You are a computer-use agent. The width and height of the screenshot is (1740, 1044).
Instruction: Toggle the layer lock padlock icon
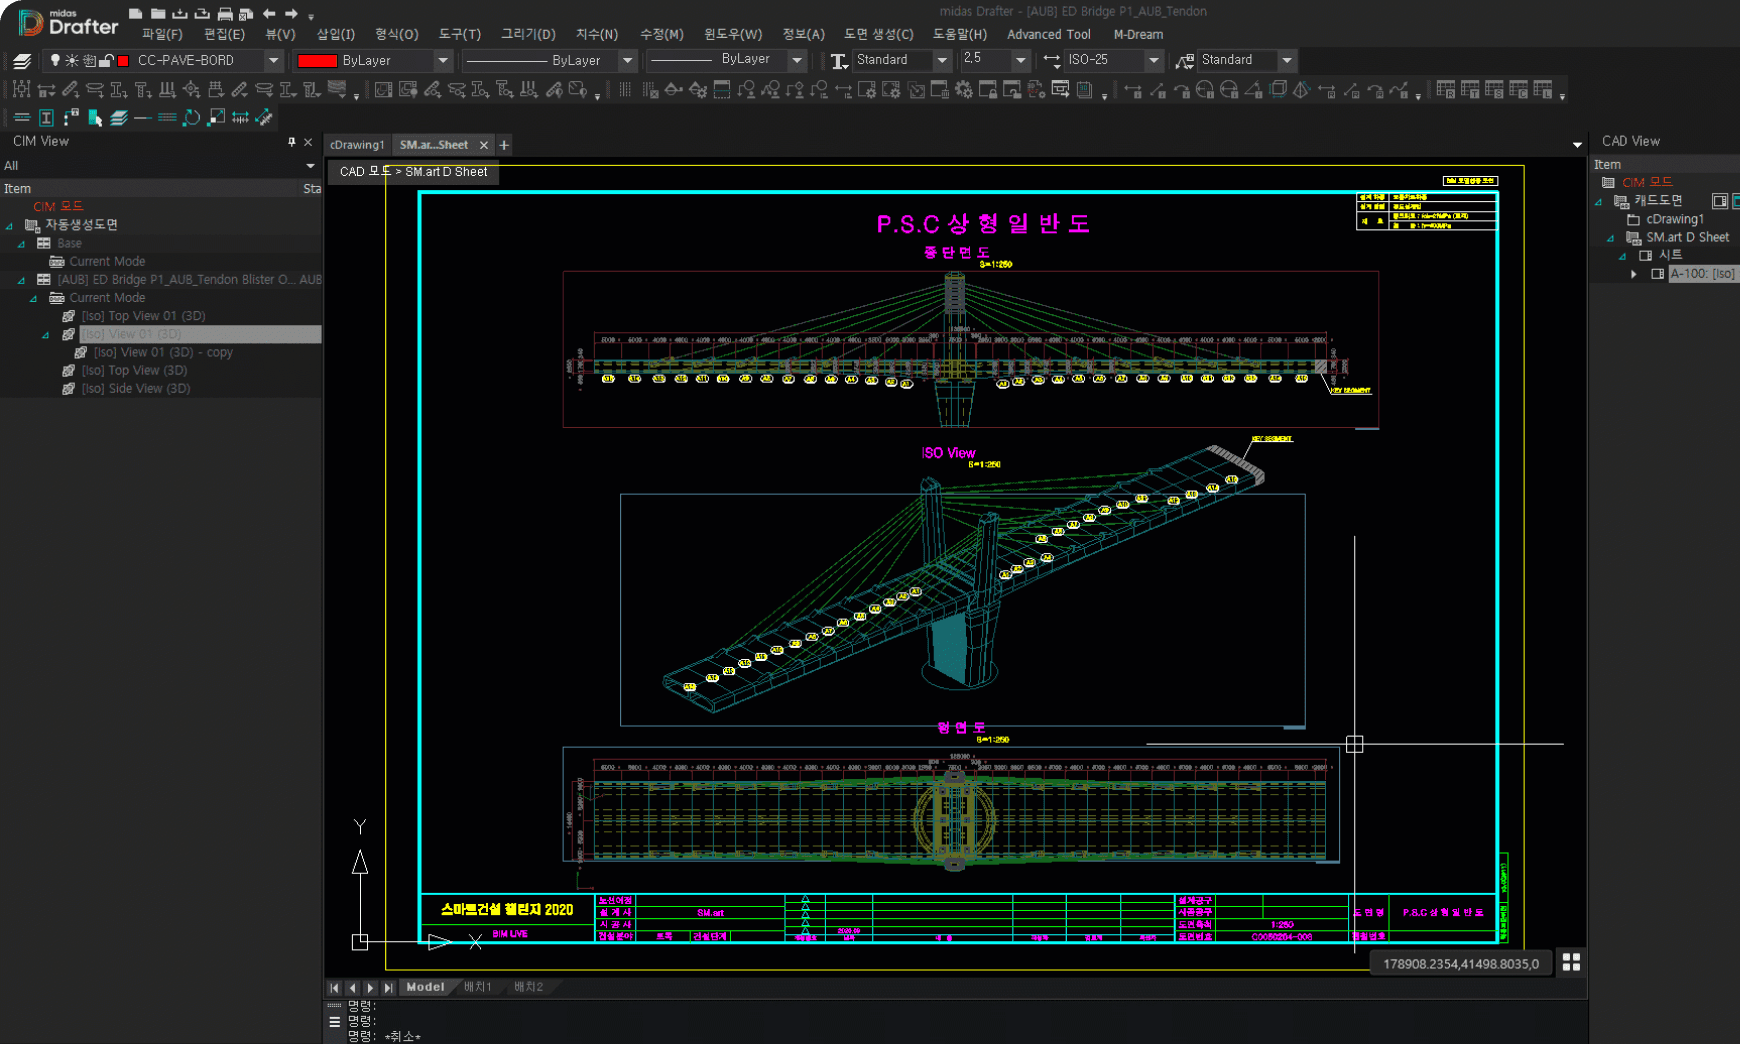(106, 61)
